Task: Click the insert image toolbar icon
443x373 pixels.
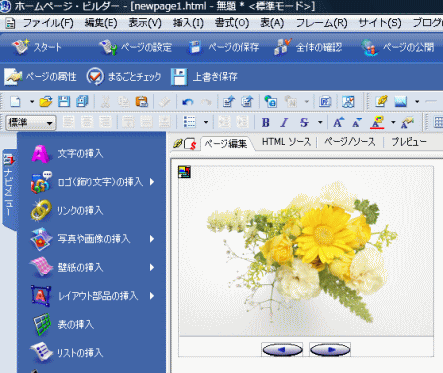Action: coord(401,101)
